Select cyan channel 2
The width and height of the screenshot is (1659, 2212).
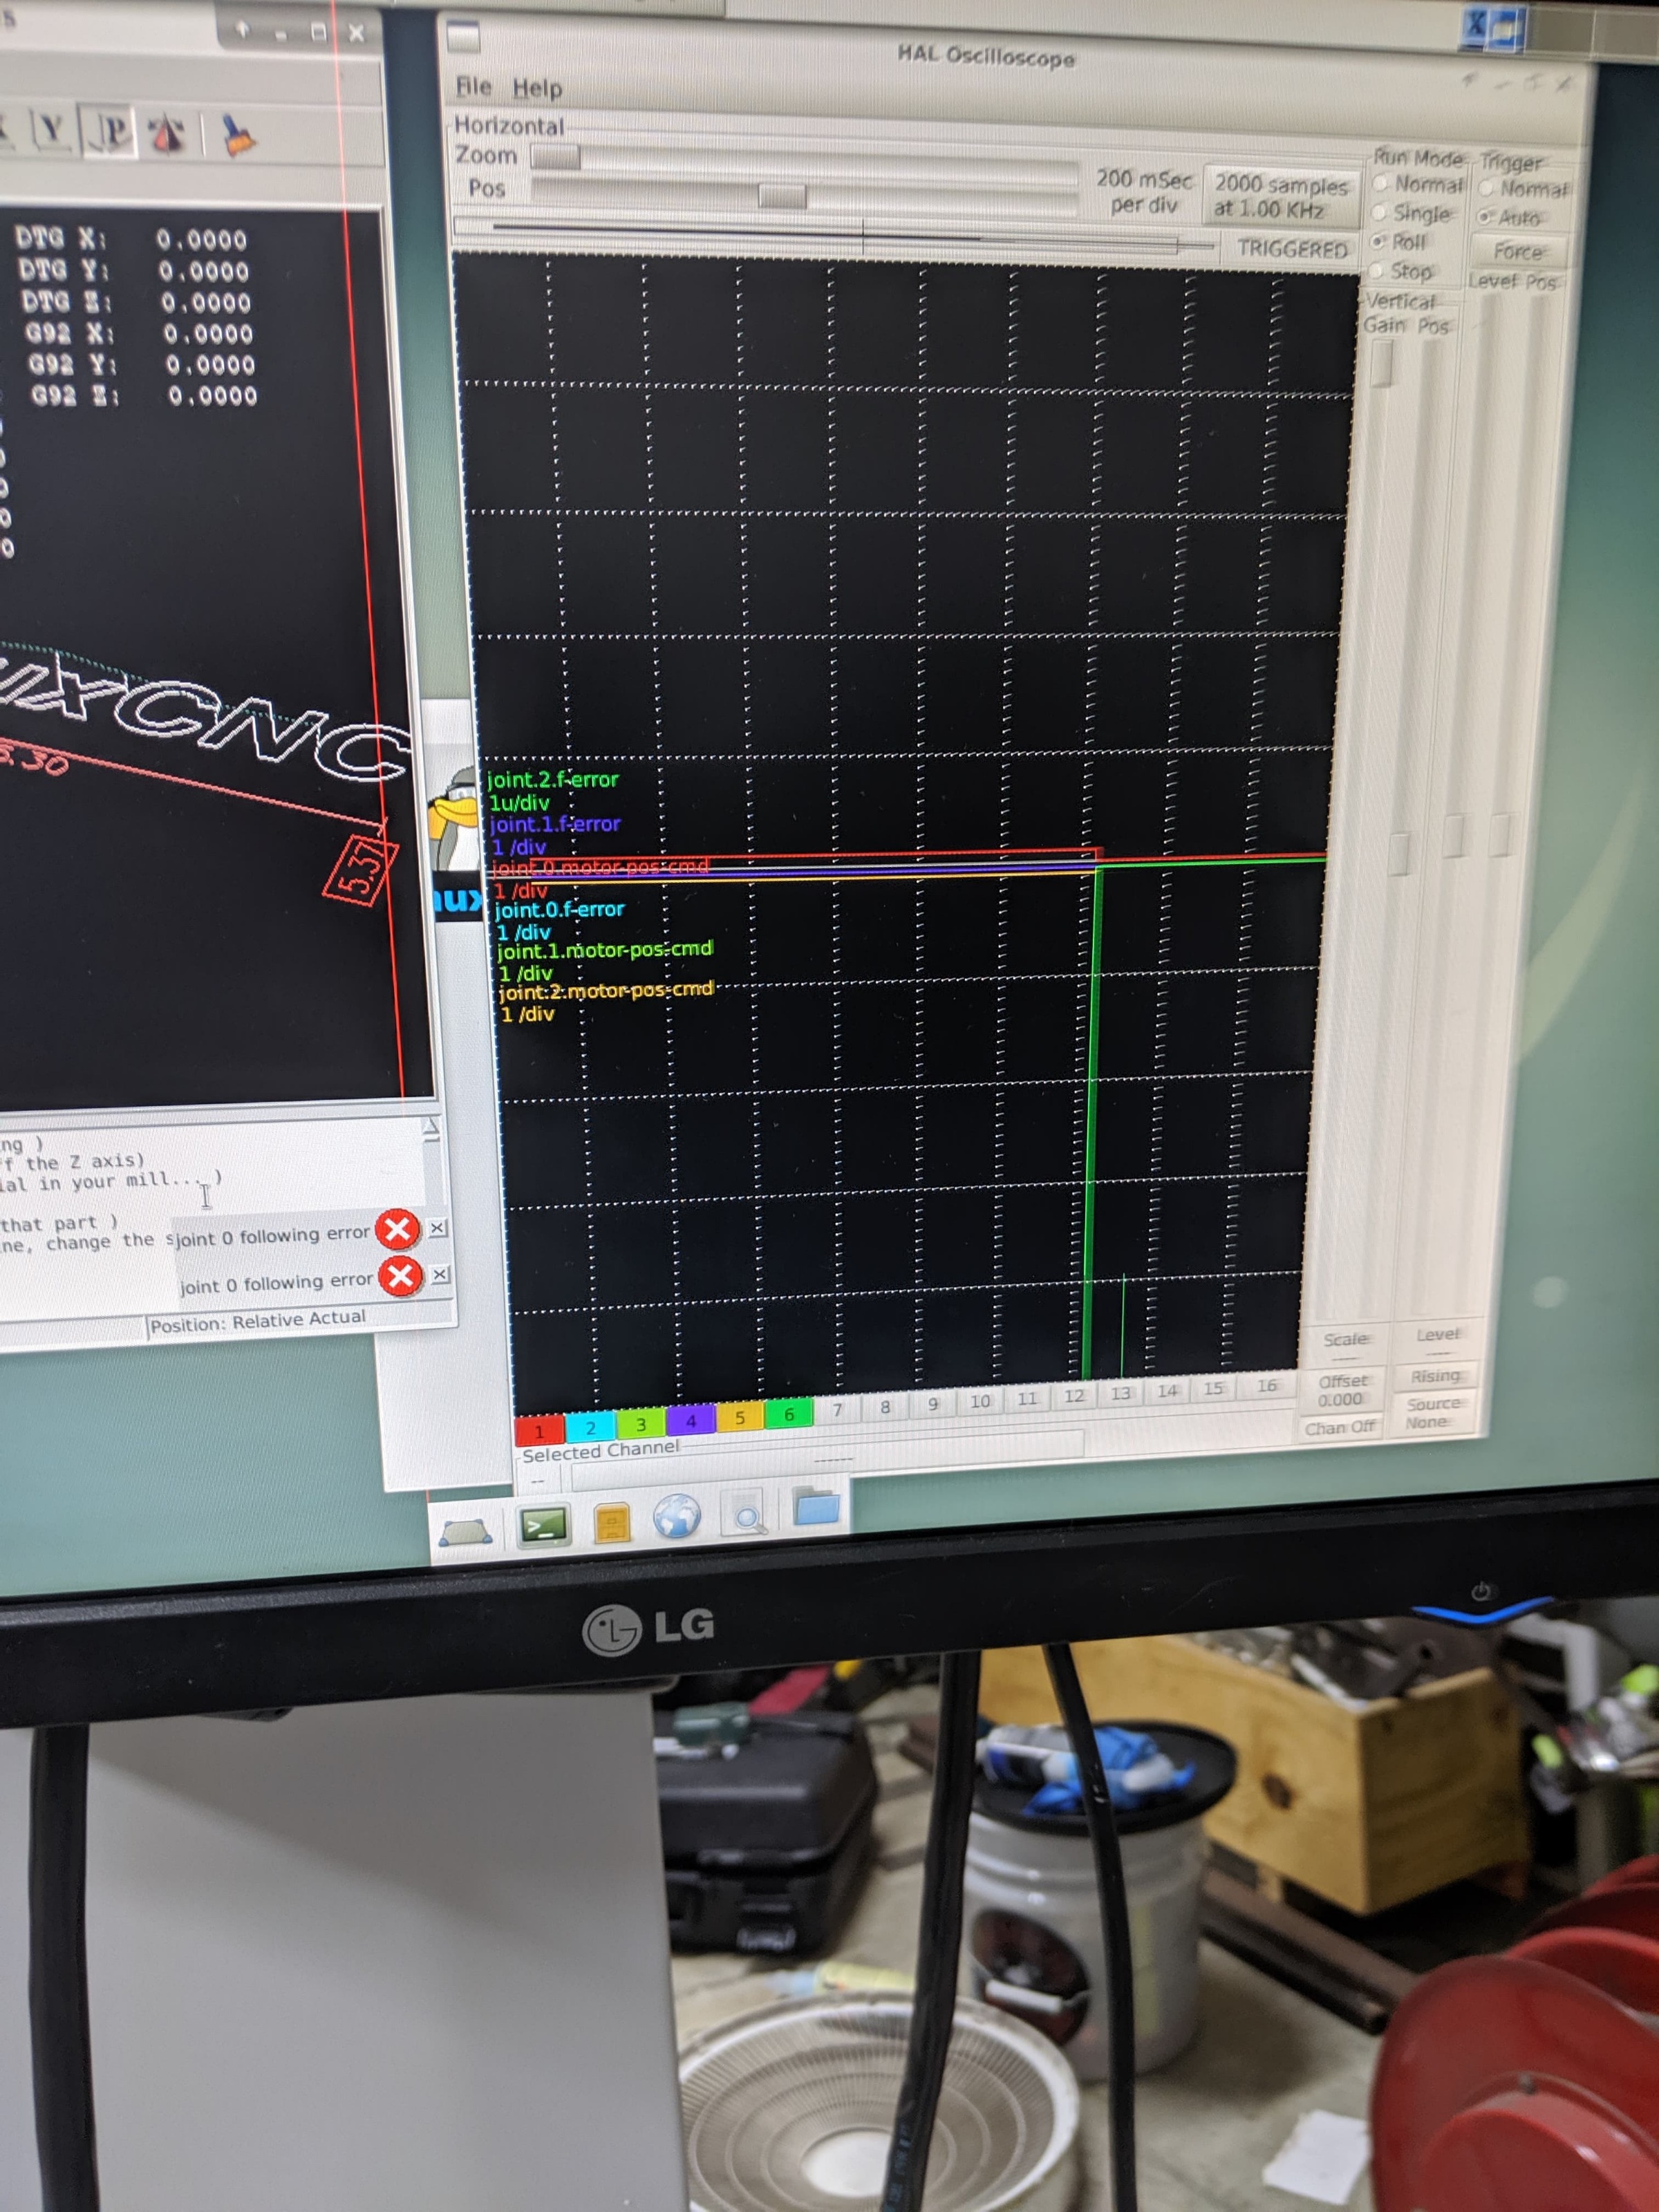click(x=590, y=1427)
